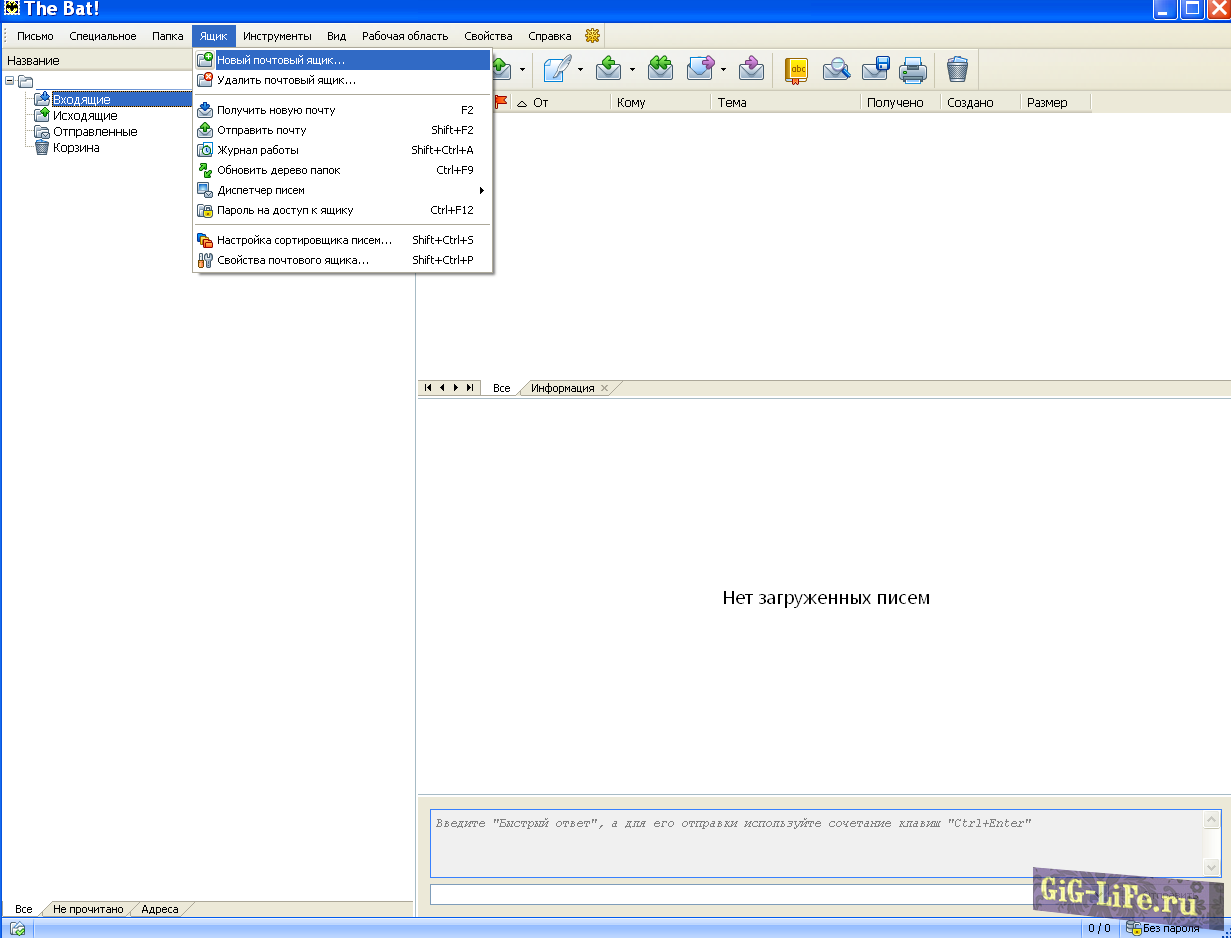Print the message with printer icon

pos(912,69)
